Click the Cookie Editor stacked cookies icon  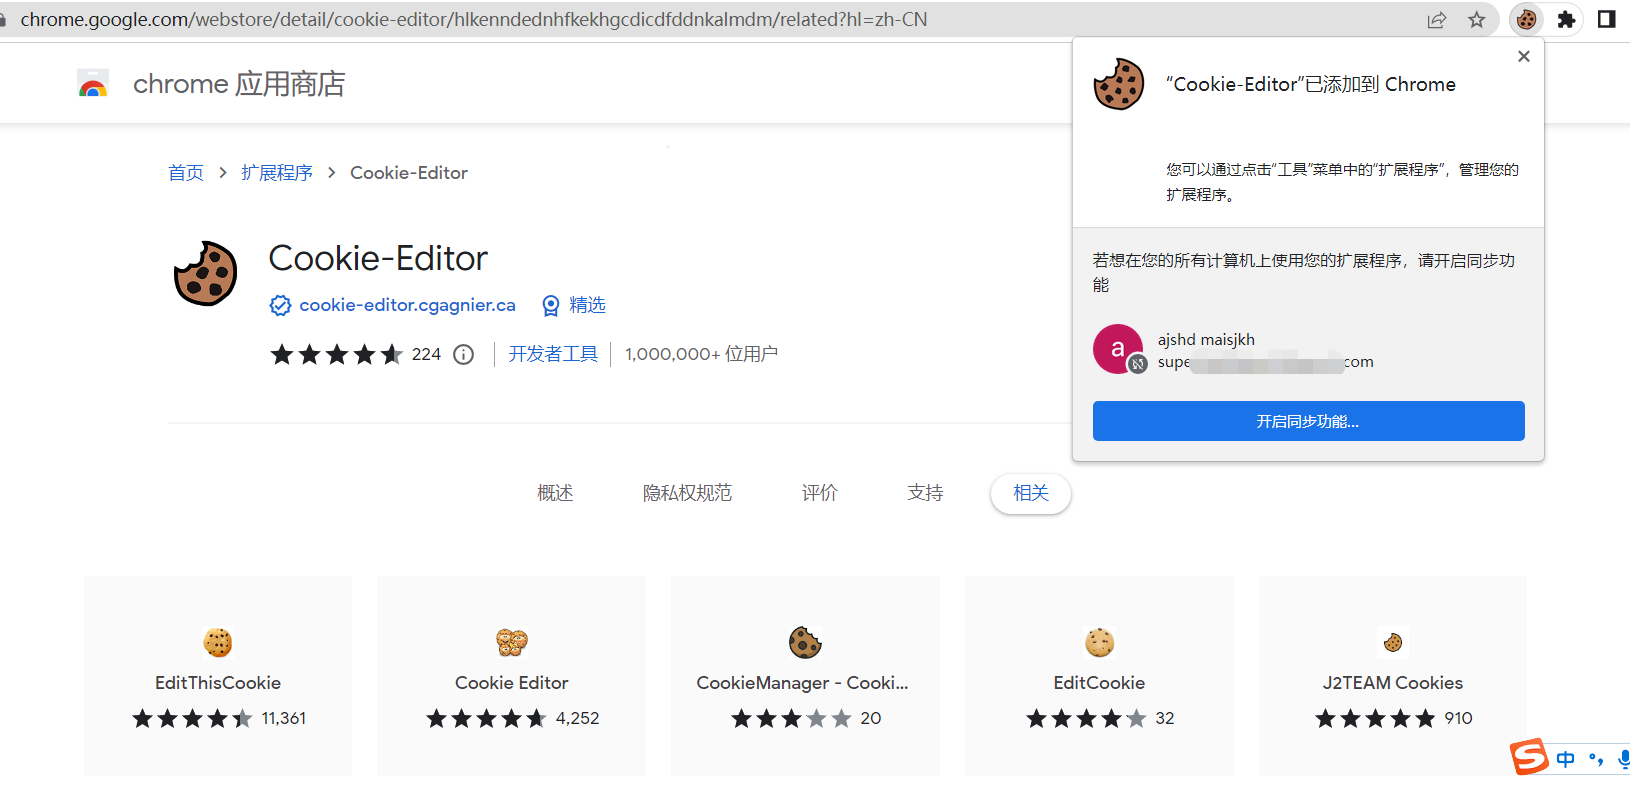tap(512, 642)
